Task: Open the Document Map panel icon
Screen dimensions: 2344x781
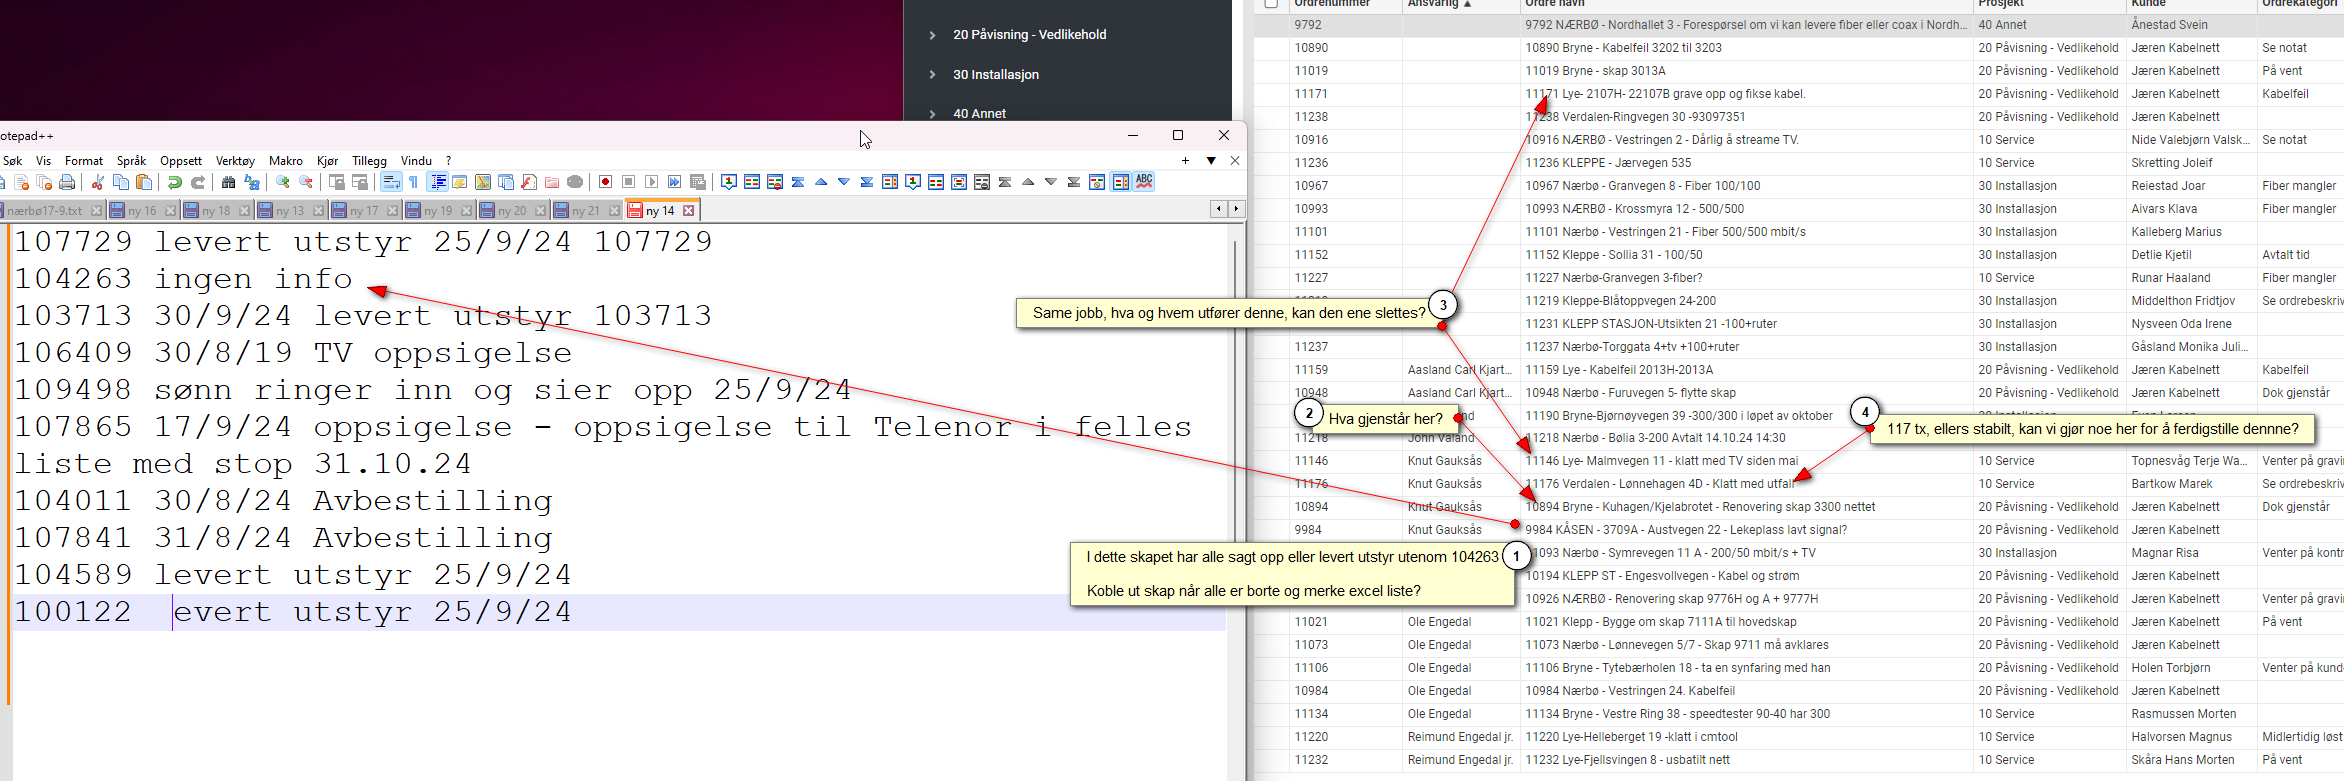Action: pos(483,182)
